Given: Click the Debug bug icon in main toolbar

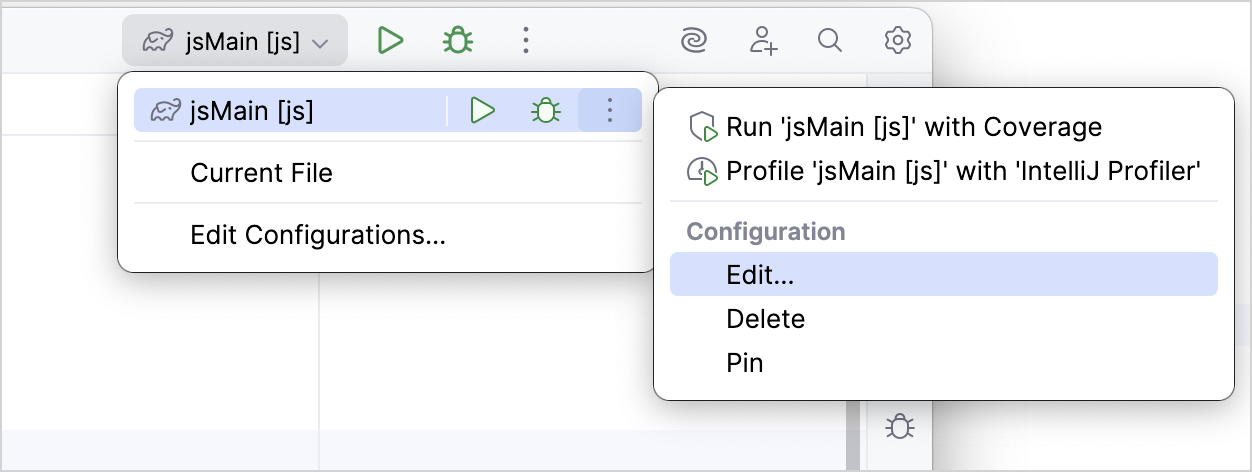Looking at the screenshot, I should click(458, 41).
